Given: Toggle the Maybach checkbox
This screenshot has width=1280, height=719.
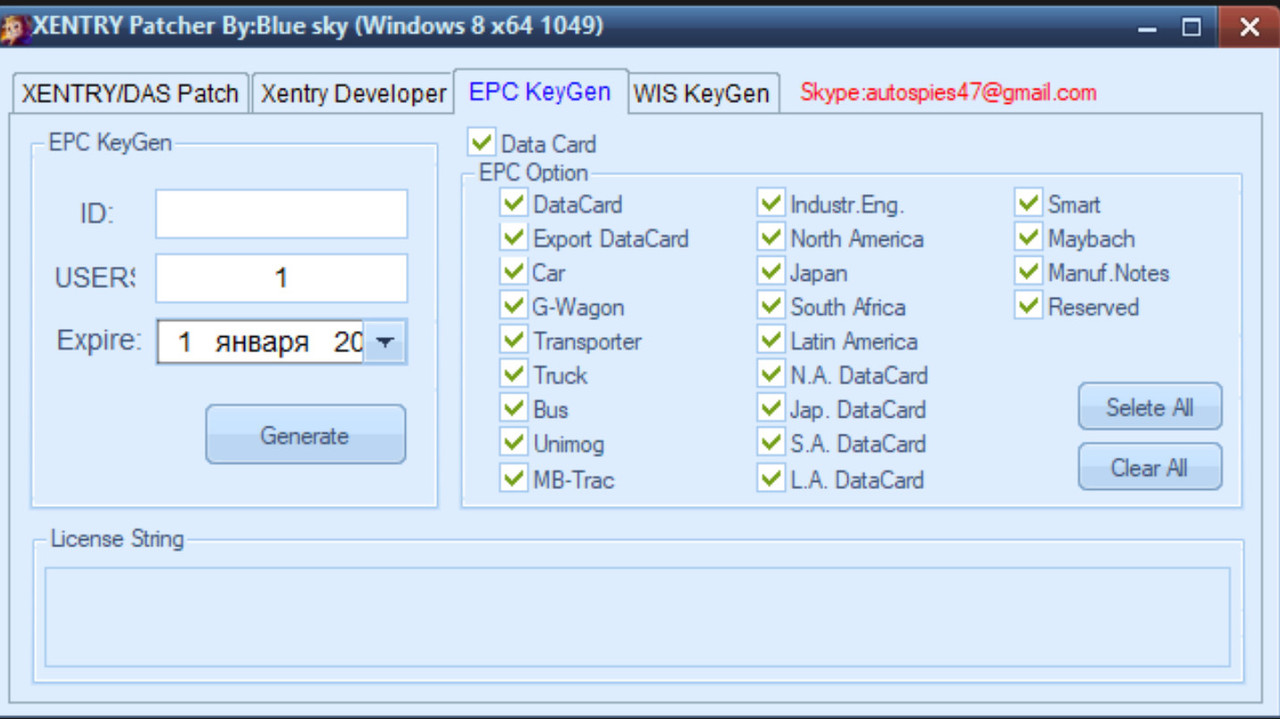Looking at the screenshot, I should (x=1028, y=238).
